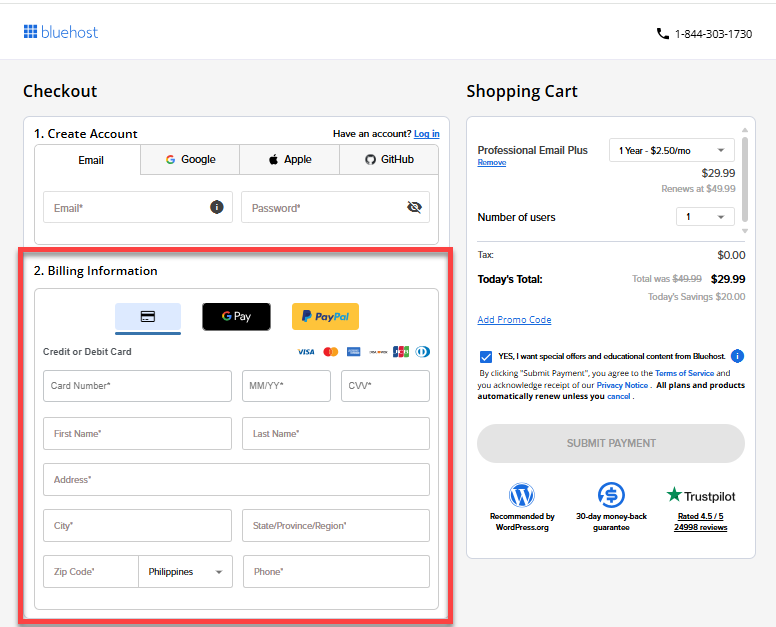Focus the First Name field
Image resolution: width=776 pixels, height=627 pixels.
(138, 434)
